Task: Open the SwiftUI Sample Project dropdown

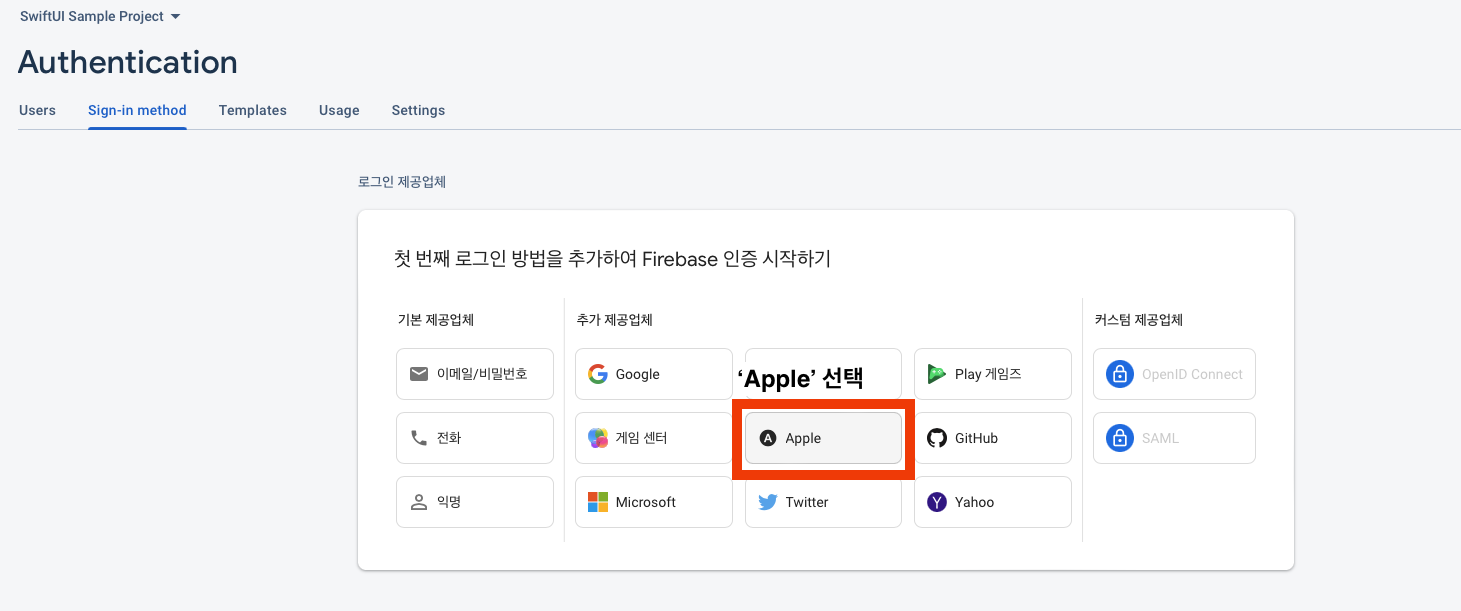Action: (100, 16)
